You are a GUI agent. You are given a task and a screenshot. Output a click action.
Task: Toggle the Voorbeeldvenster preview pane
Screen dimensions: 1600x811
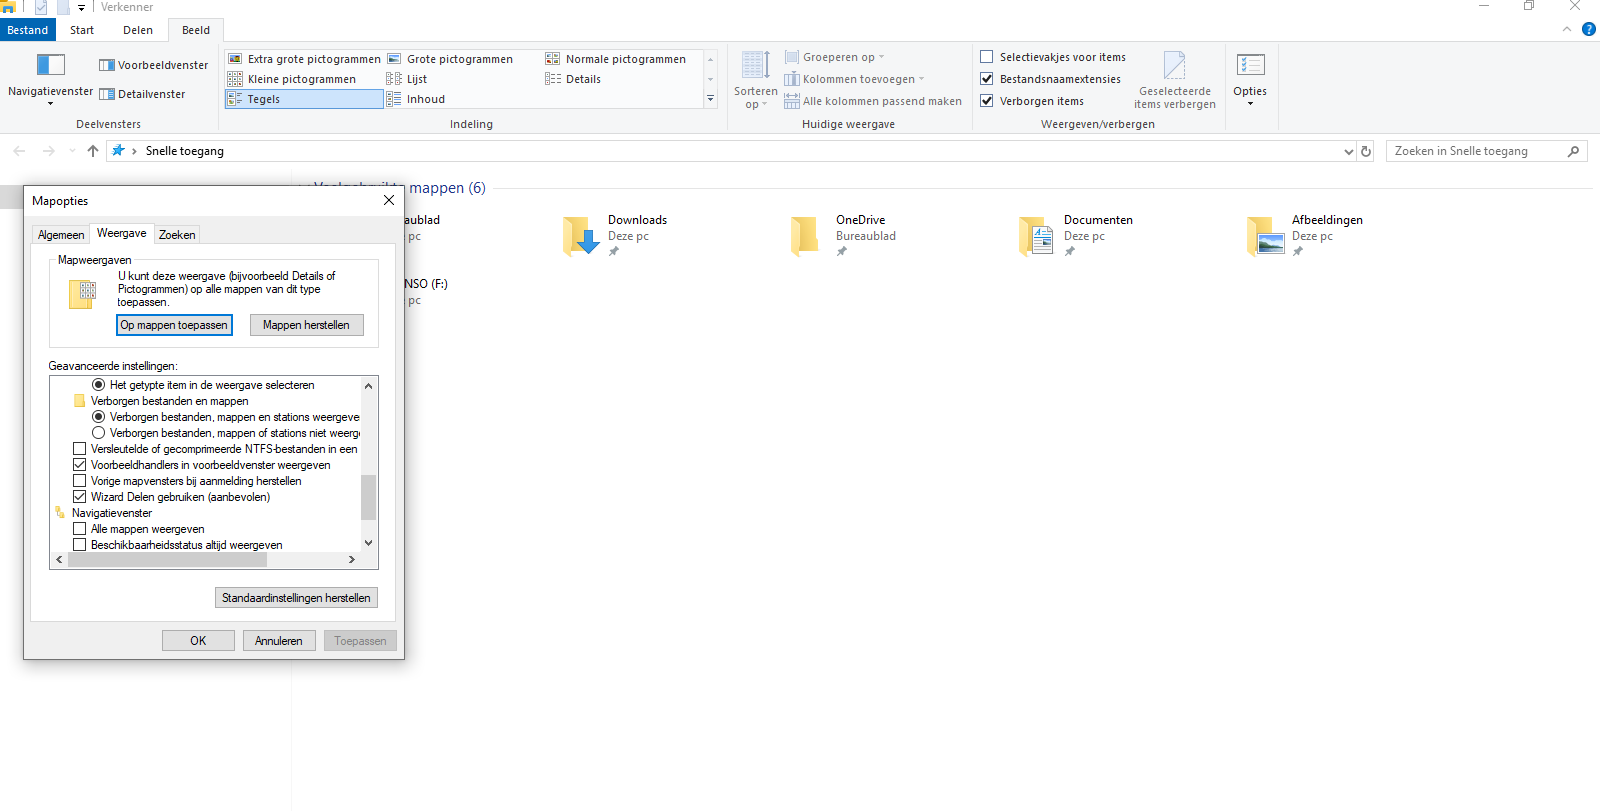153,65
